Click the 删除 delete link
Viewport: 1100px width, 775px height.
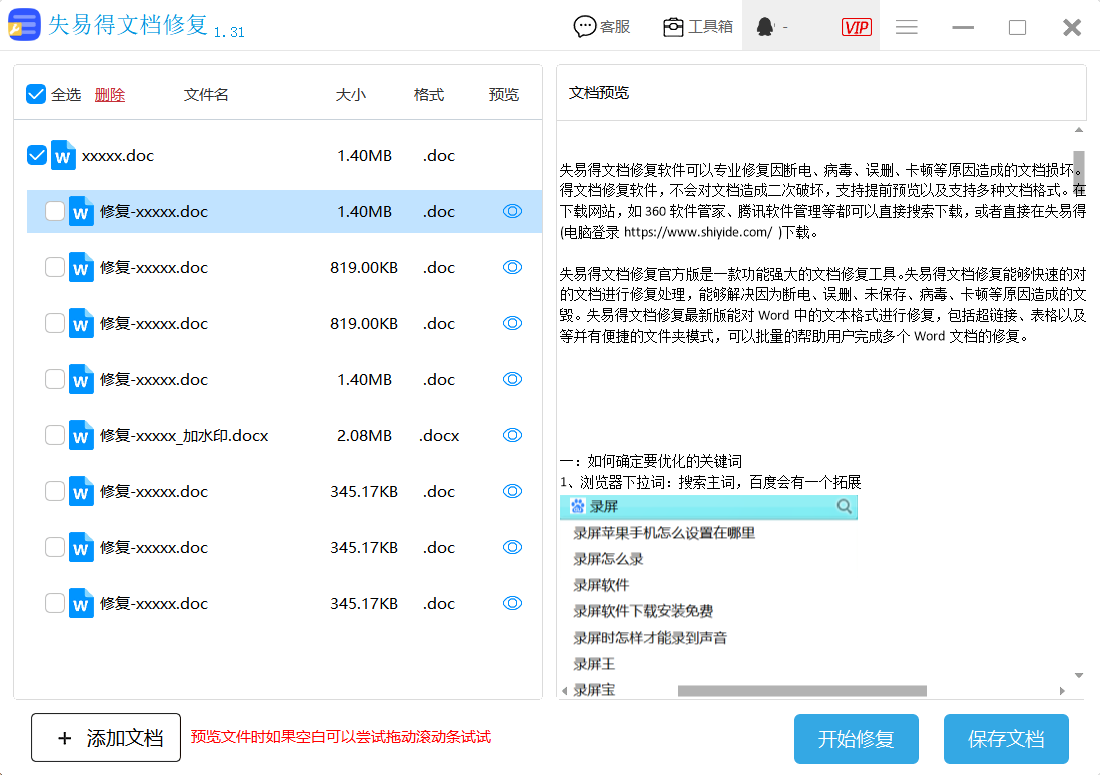coord(110,95)
